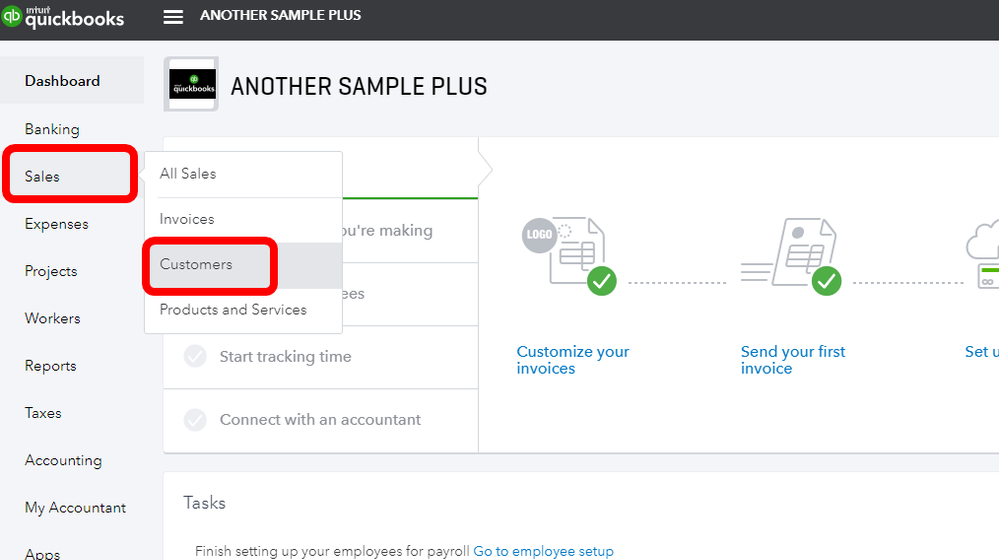Viewport: 999px width, 560px height.
Task: Go to Expenses in sidebar
Action: [x=56, y=224]
